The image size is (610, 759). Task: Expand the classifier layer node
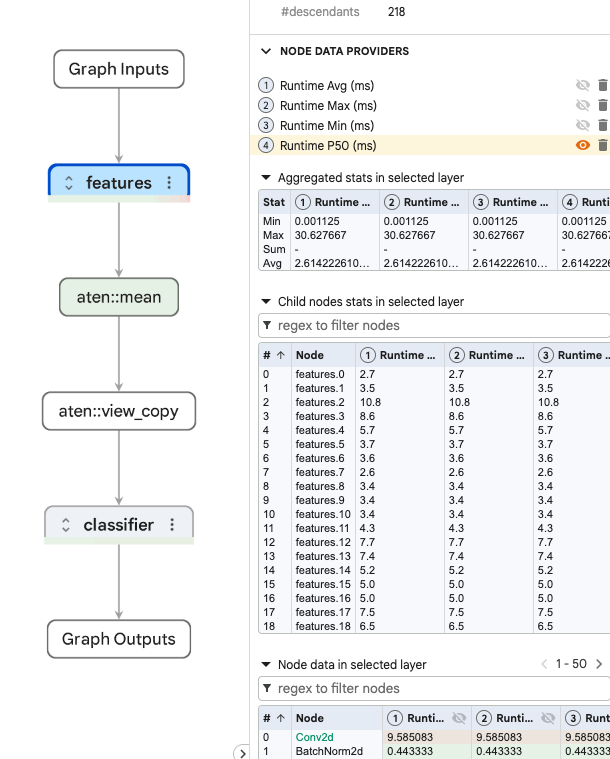[66, 525]
